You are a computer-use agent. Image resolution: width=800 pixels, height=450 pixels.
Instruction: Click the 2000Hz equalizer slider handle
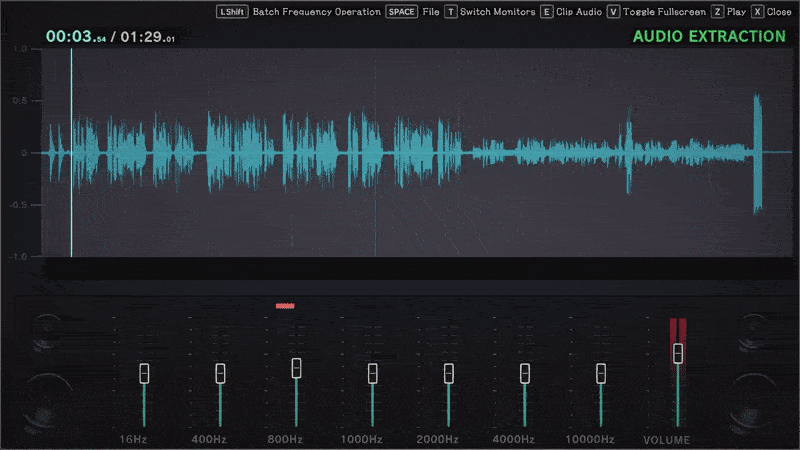click(448, 373)
